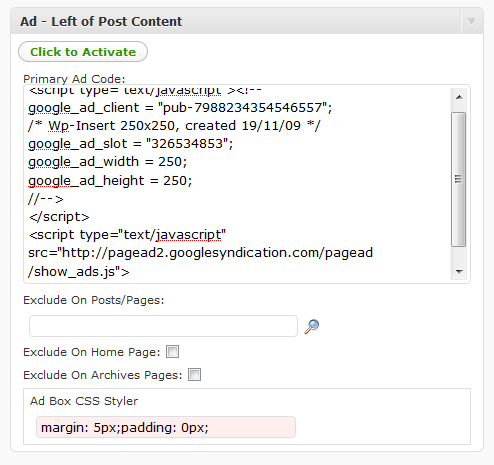Click the show_ads.js line in code
494x465 pixels.
[79, 272]
